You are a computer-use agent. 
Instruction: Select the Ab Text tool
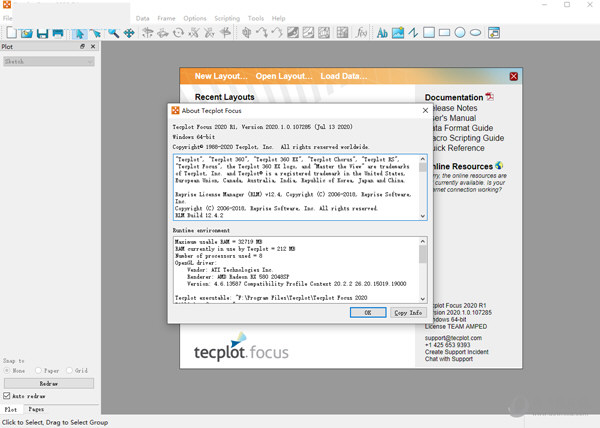[x=382, y=33]
